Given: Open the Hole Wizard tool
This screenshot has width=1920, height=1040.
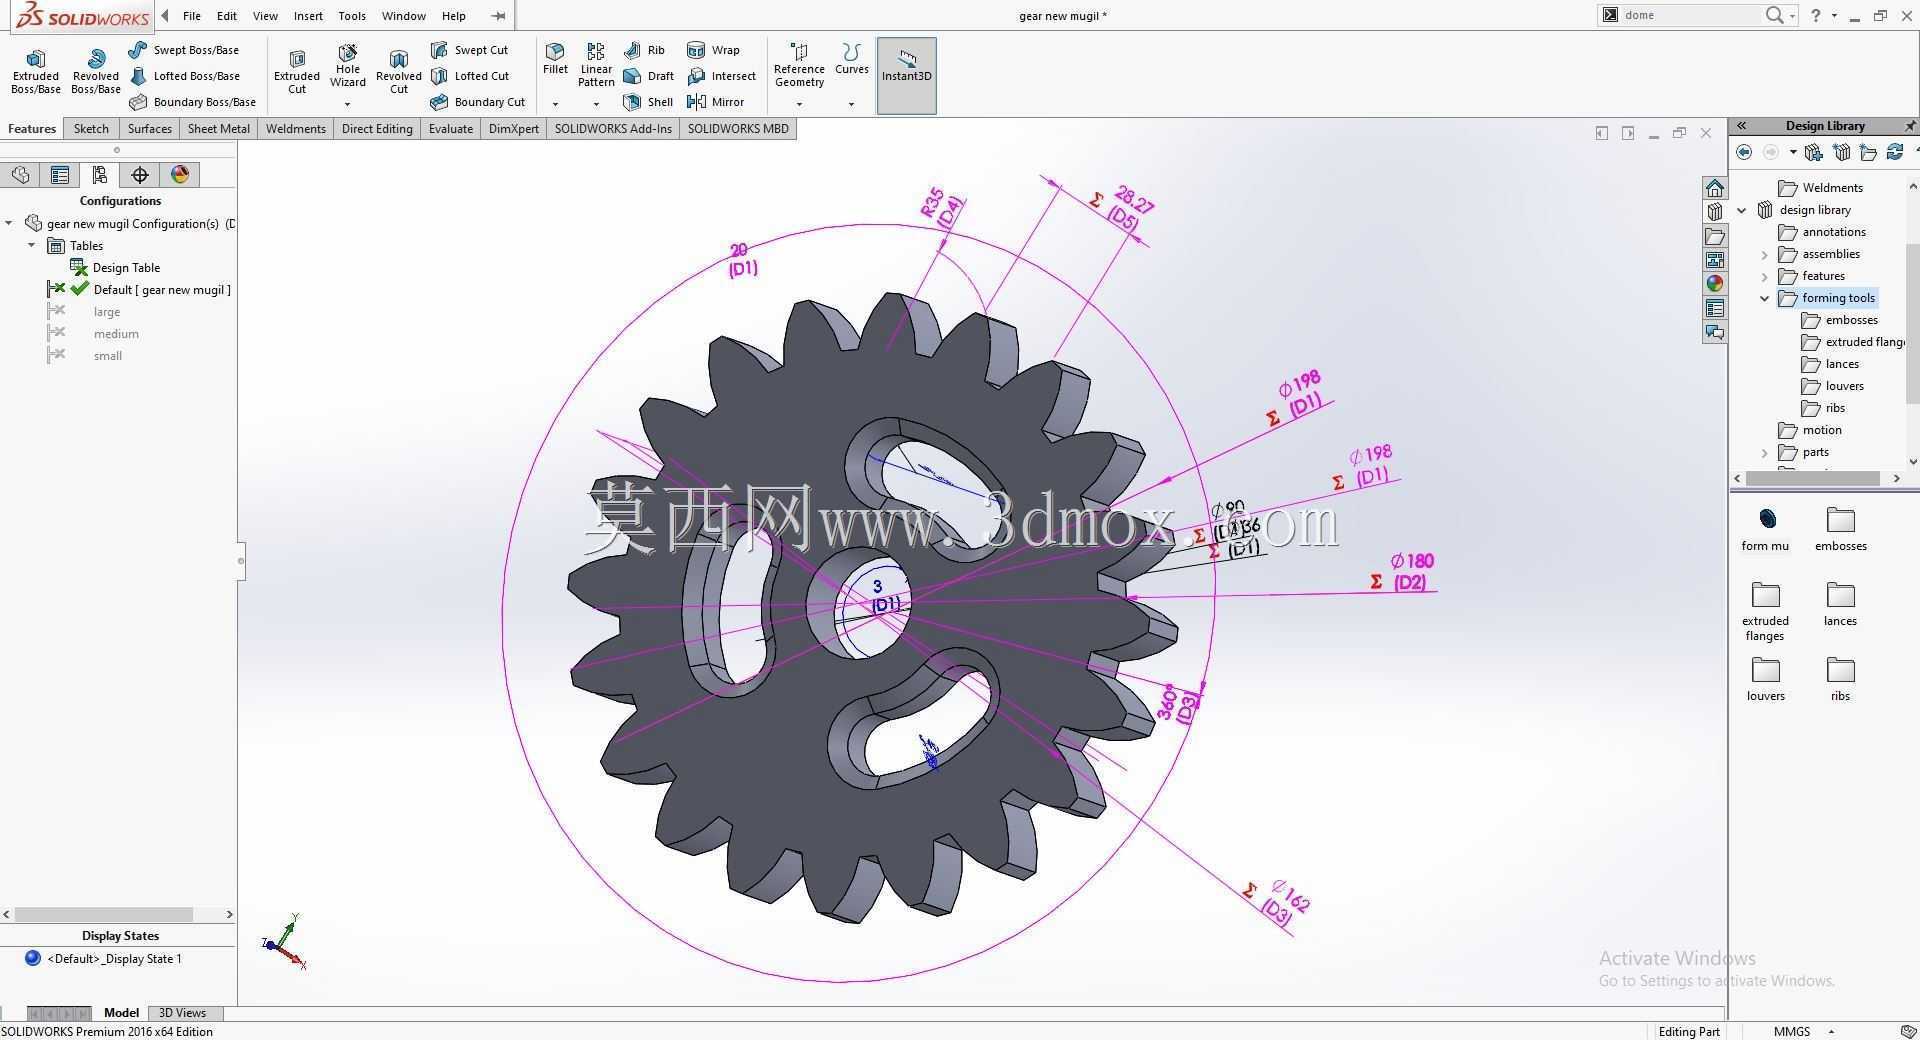Looking at the screenshot, I should [x=348, y=67].
